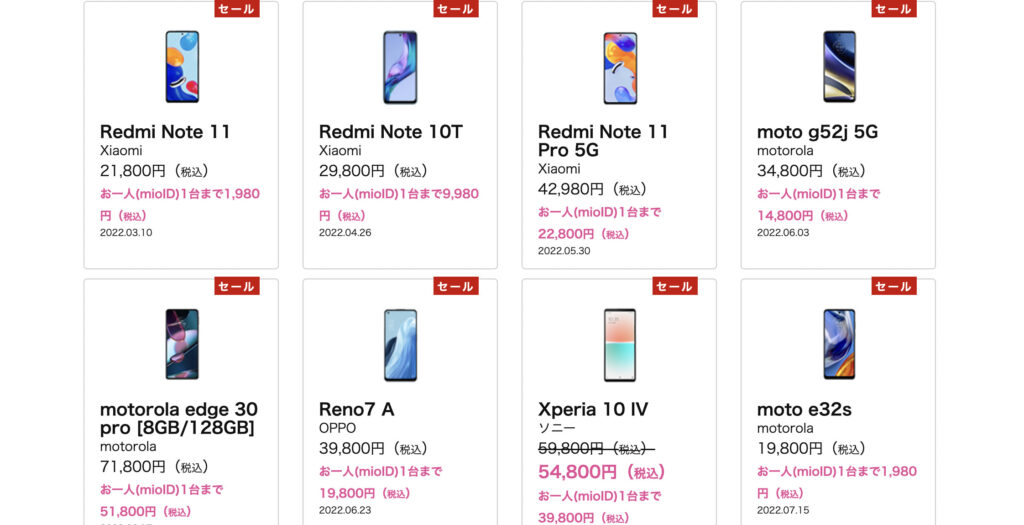Image resolution: width=1024 pixels, height=525 pixels.
Task: Open the Redmi Note 11 Pro 5G phone image
Action: click(620, 67)
